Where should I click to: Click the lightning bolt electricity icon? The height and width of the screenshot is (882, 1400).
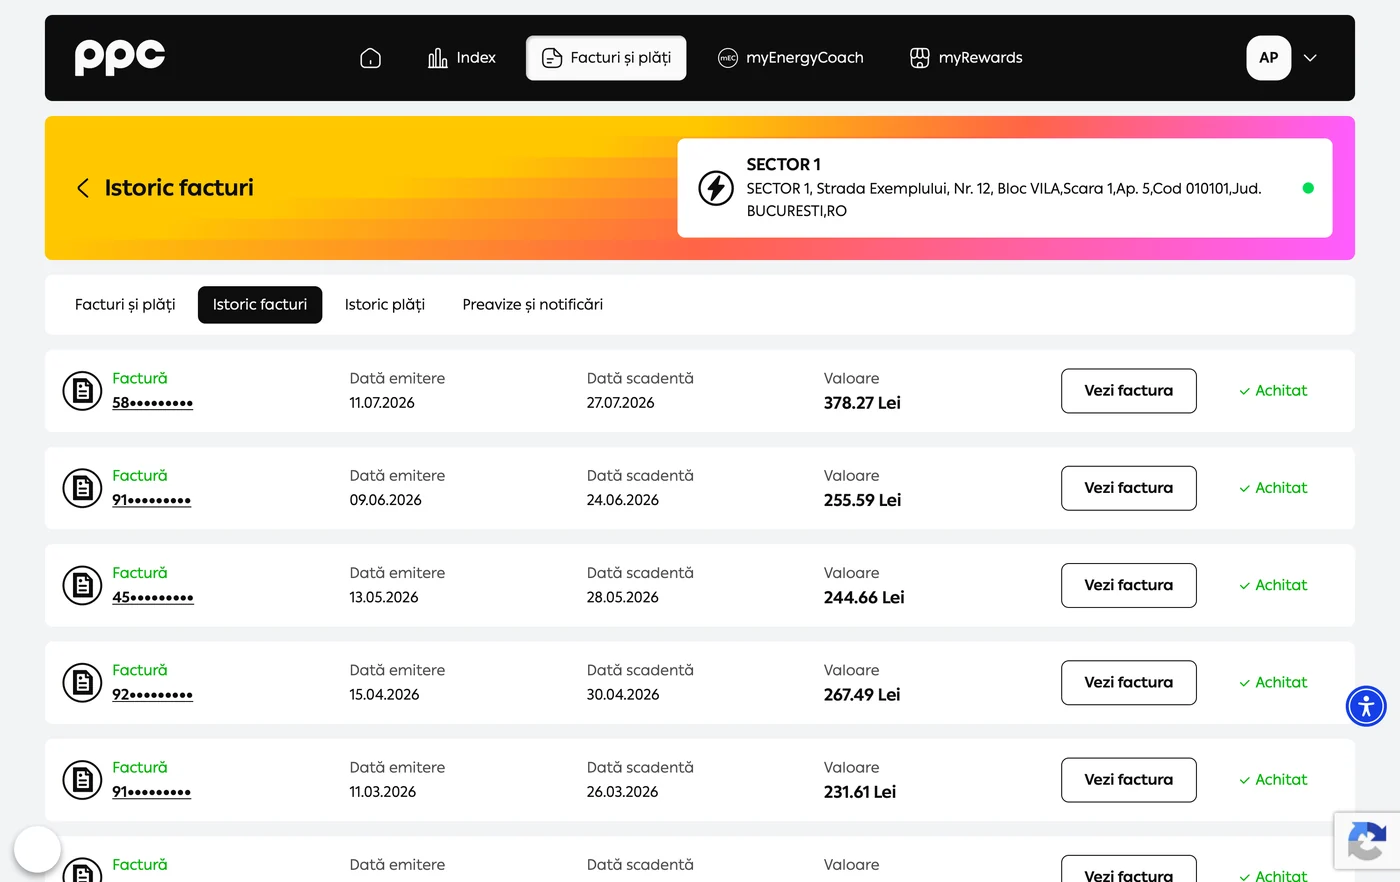(x=715, y=188)
